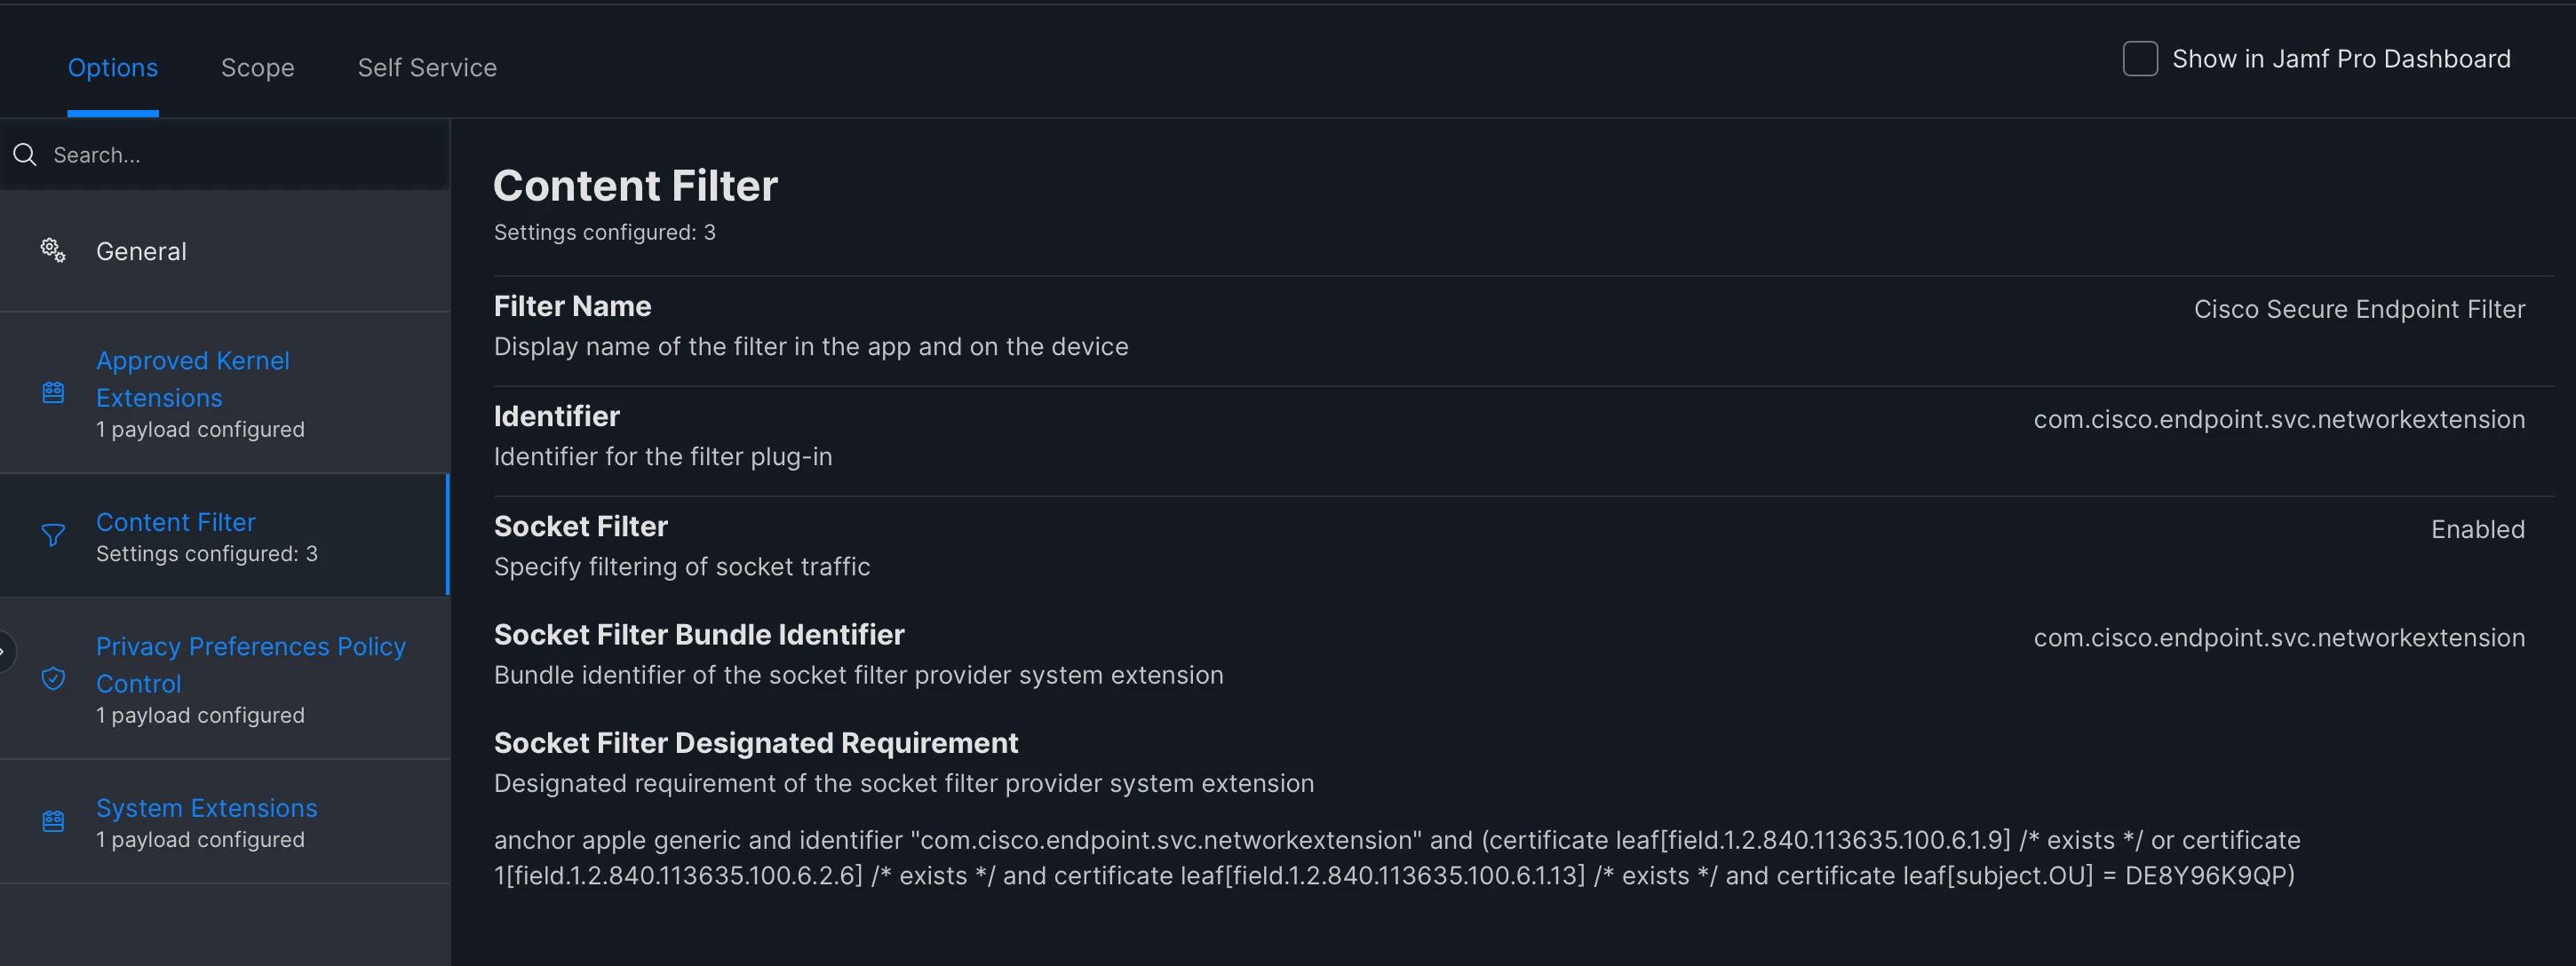2576x966 pixels.
Task: Click "1 payload configured" under Approved Kernel Extensions
Action: [200, 429]
